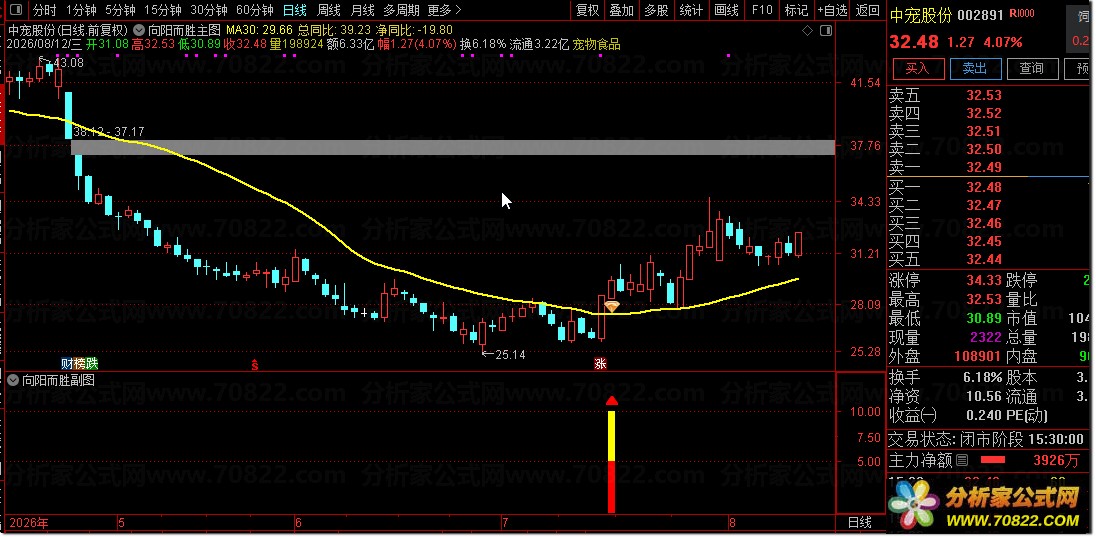Click the red 主力净额 bar indicator
This screenshot has width=1096, height=537.
tap(993, 460)
